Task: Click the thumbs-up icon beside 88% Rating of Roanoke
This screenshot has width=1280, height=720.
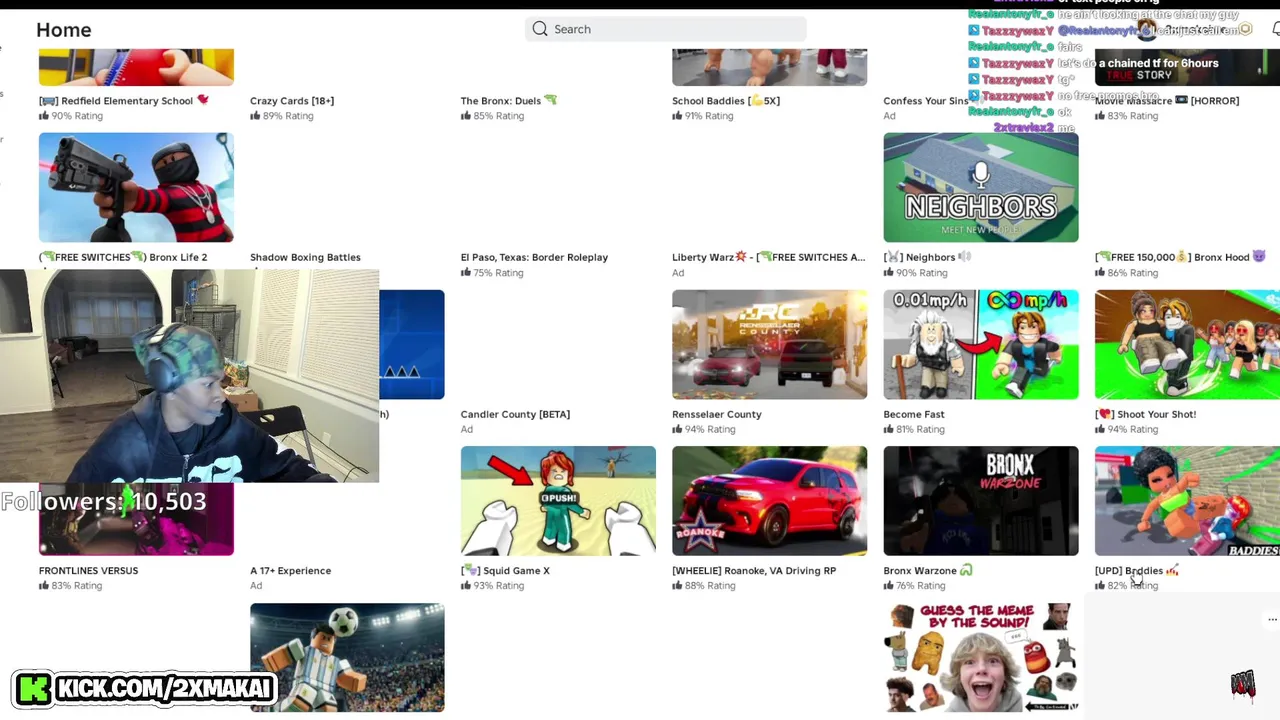Action: tap(677, 585)
